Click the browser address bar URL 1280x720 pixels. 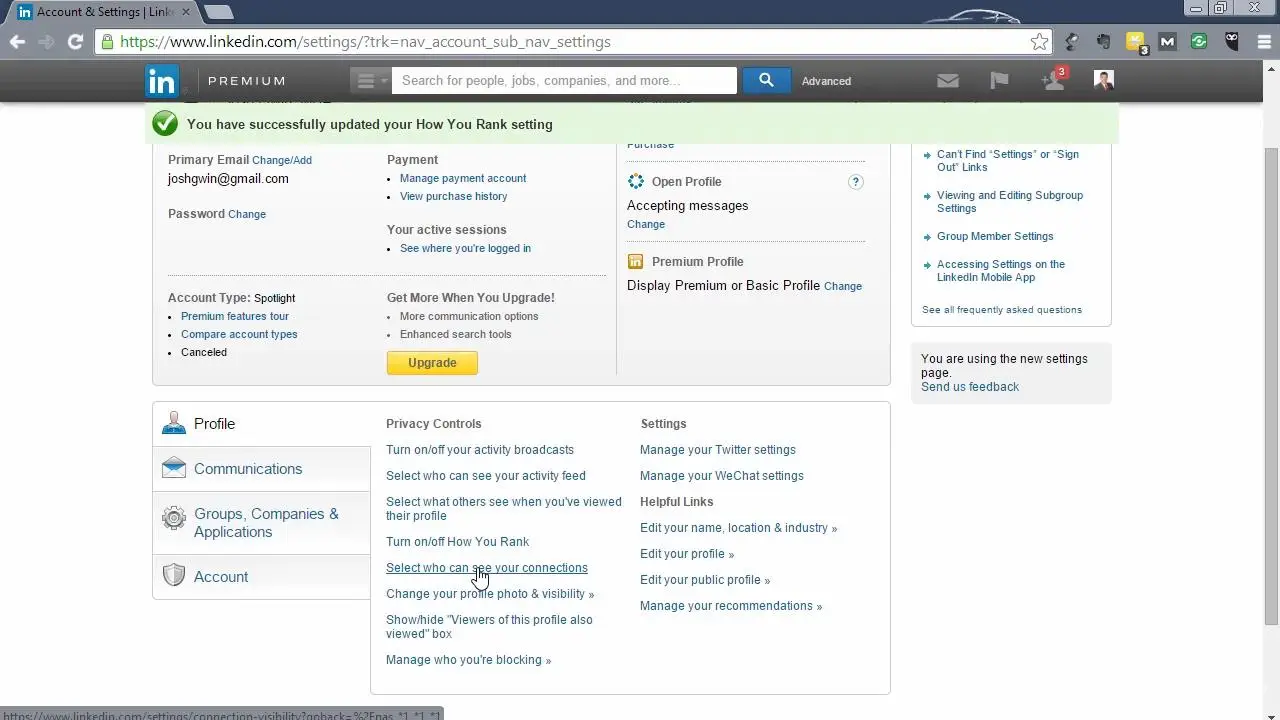tap(365, 42)
